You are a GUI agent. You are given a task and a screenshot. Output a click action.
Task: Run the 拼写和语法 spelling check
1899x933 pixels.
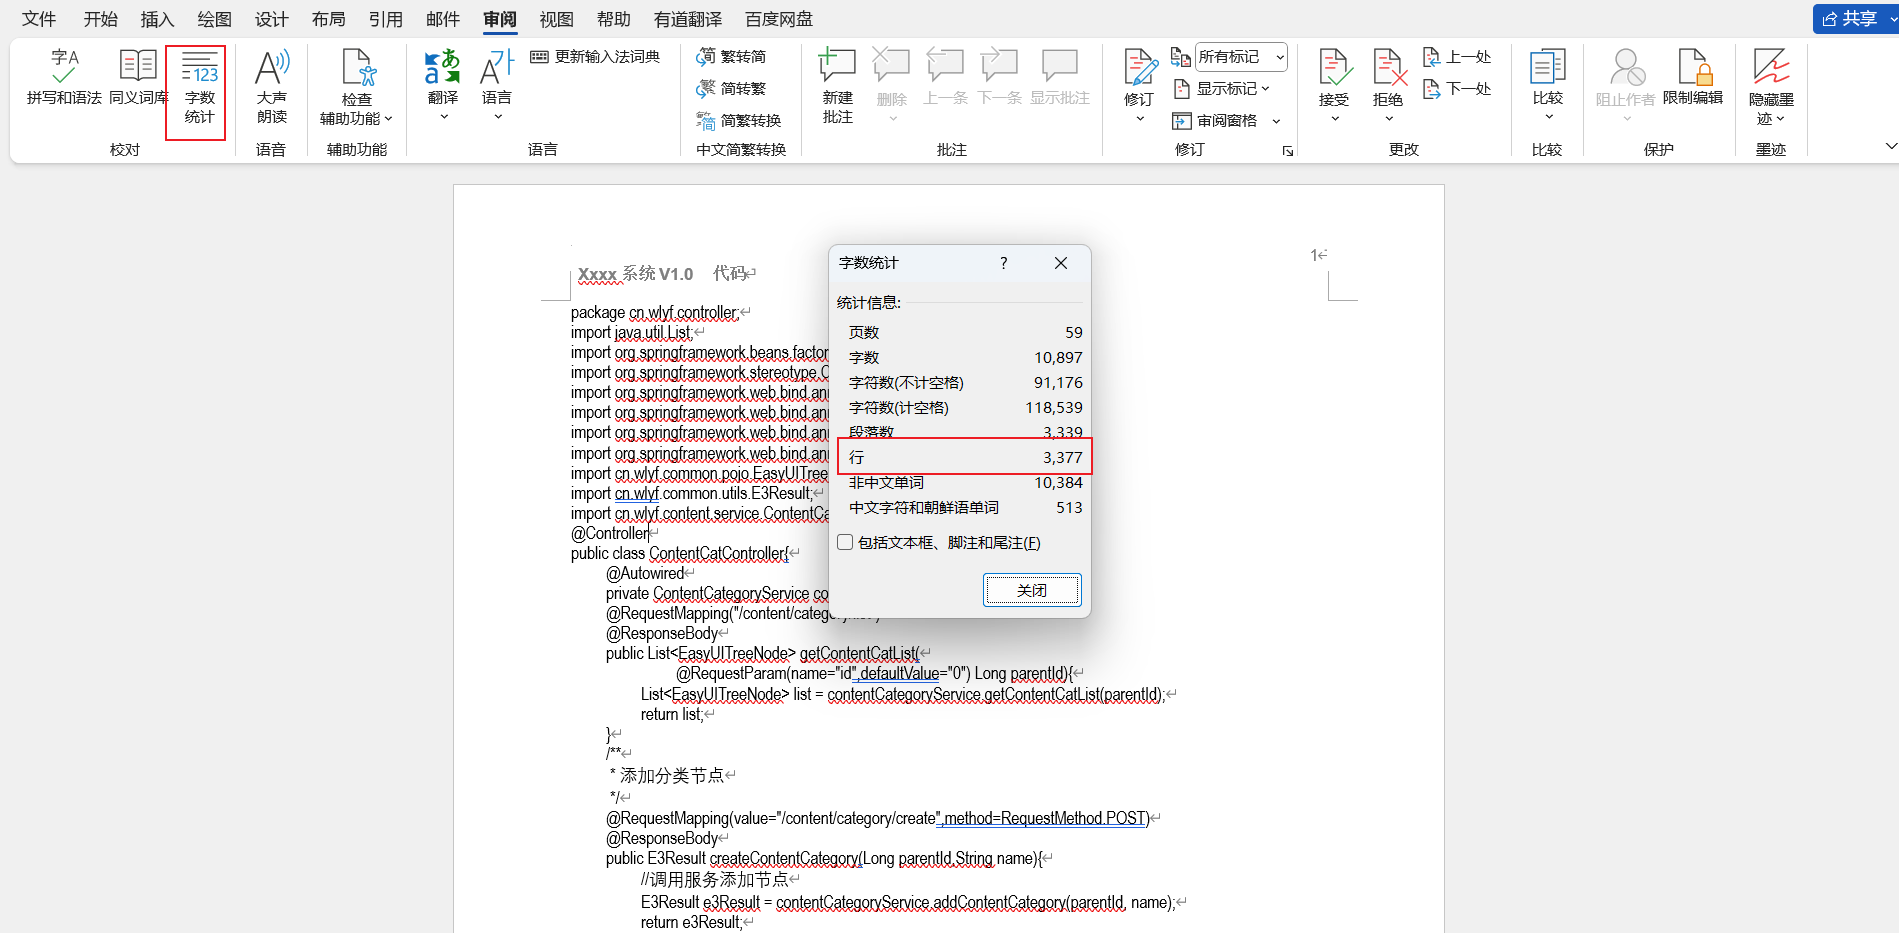64,77
